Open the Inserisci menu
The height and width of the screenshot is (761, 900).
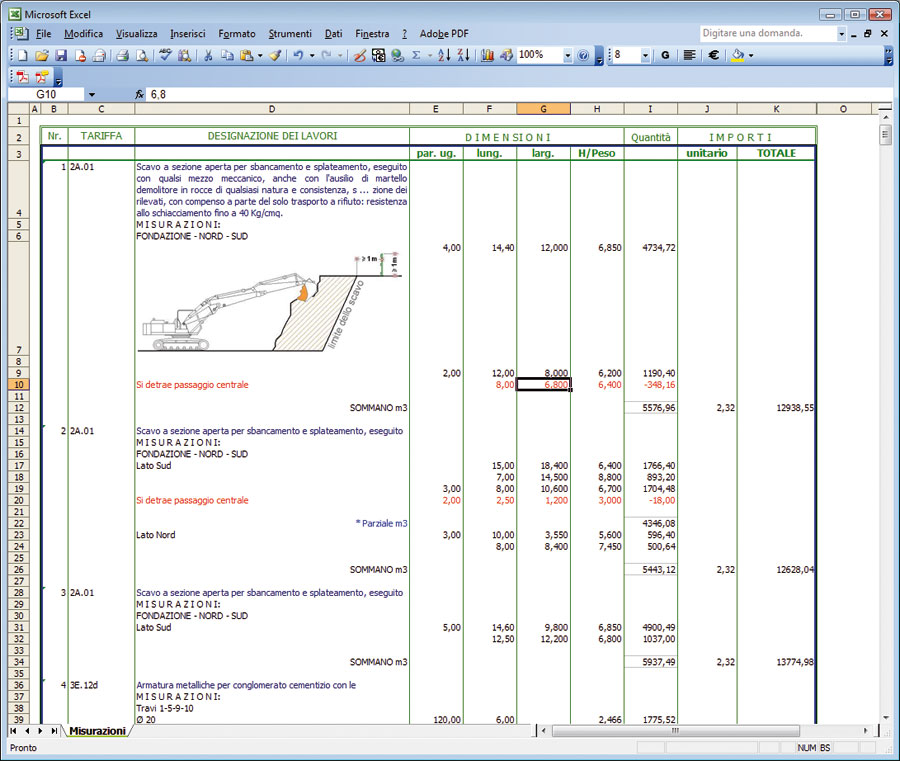(188, 34)
